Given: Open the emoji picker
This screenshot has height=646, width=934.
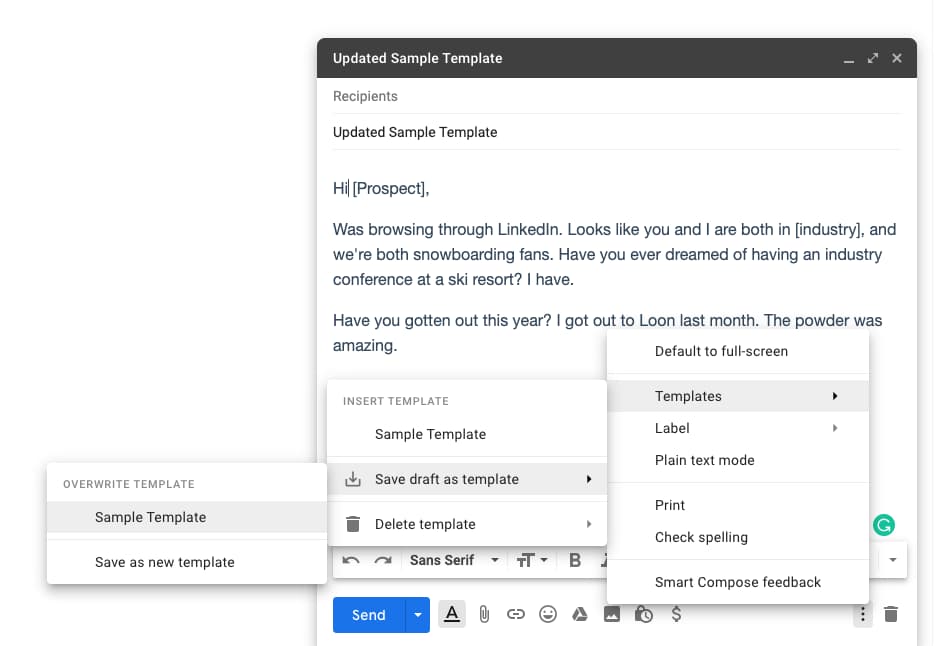Looking at the screenshot, I should (x=548, y=614).
